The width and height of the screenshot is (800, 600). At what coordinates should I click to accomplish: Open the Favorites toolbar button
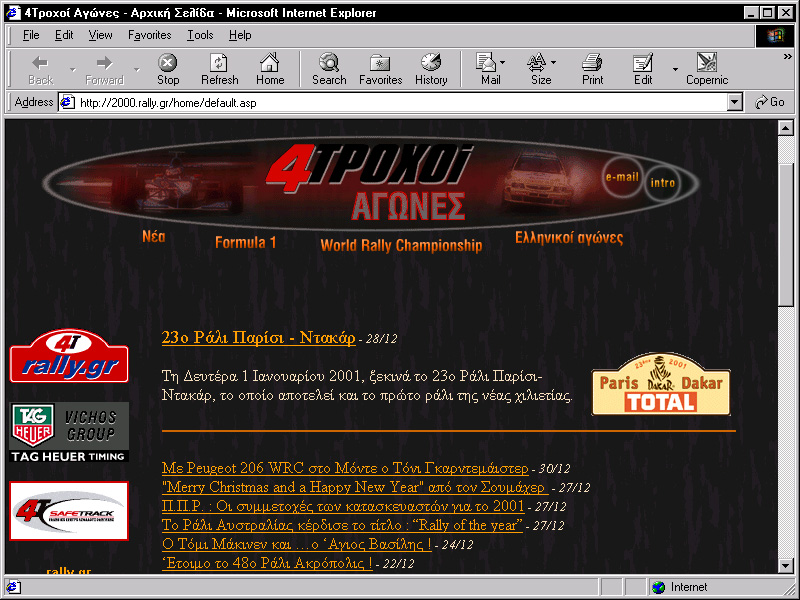pyautogui.click(x=381, y=70)
